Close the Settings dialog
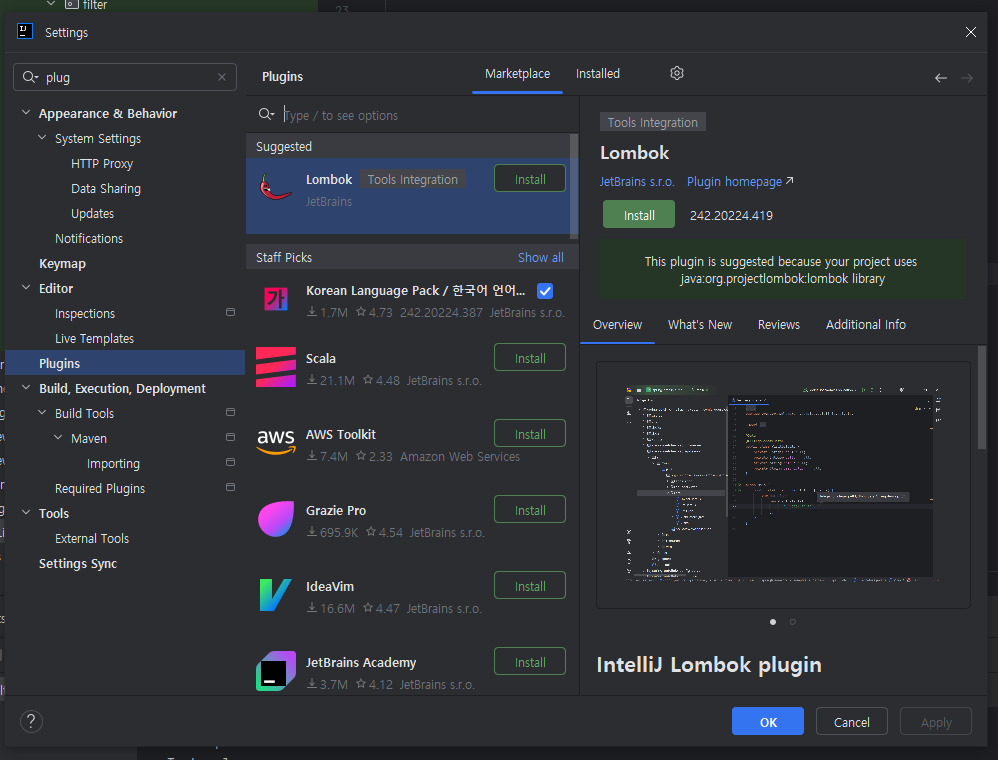Viewport: 998px width, 760px height. (x=971, y=32)
